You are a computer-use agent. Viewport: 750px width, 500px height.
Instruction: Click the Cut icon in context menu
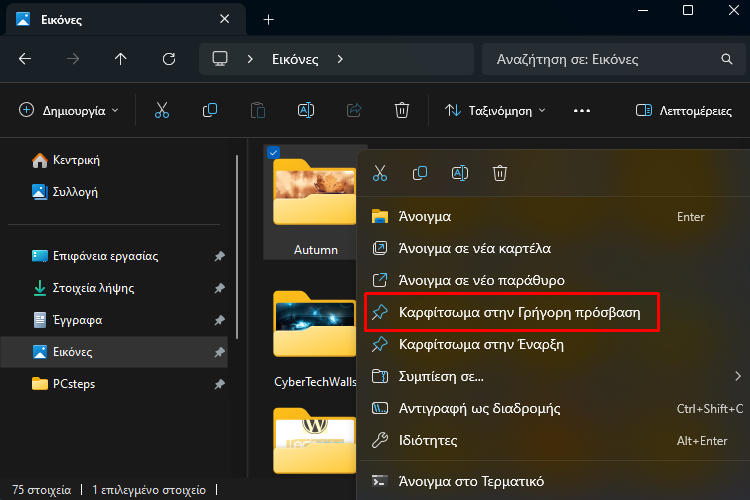click(x=380, y=173)
